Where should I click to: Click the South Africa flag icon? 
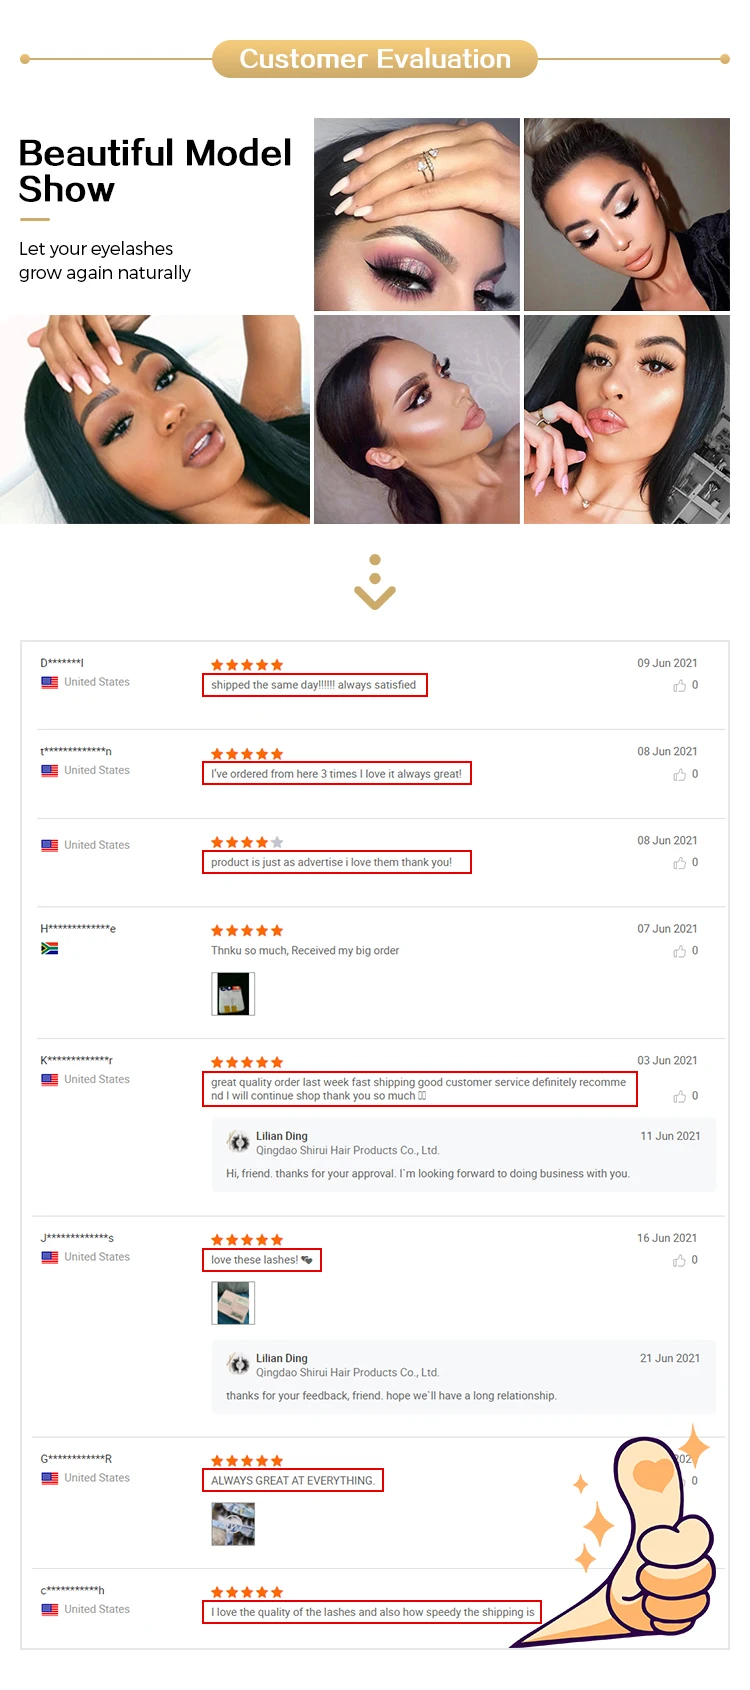point(49,948)
